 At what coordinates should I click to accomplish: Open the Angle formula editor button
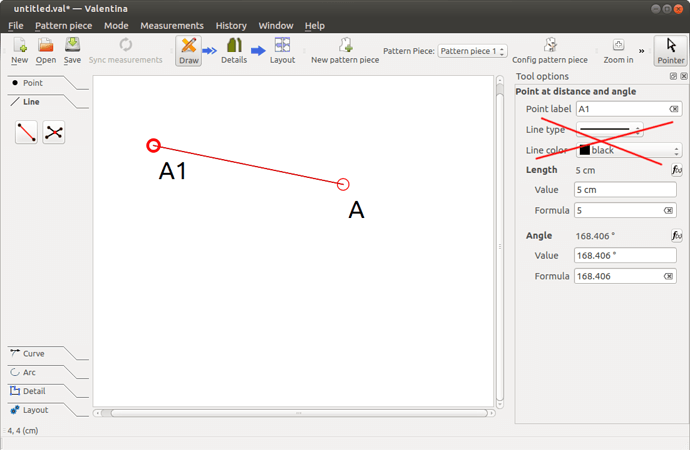(x=677, y=236)
